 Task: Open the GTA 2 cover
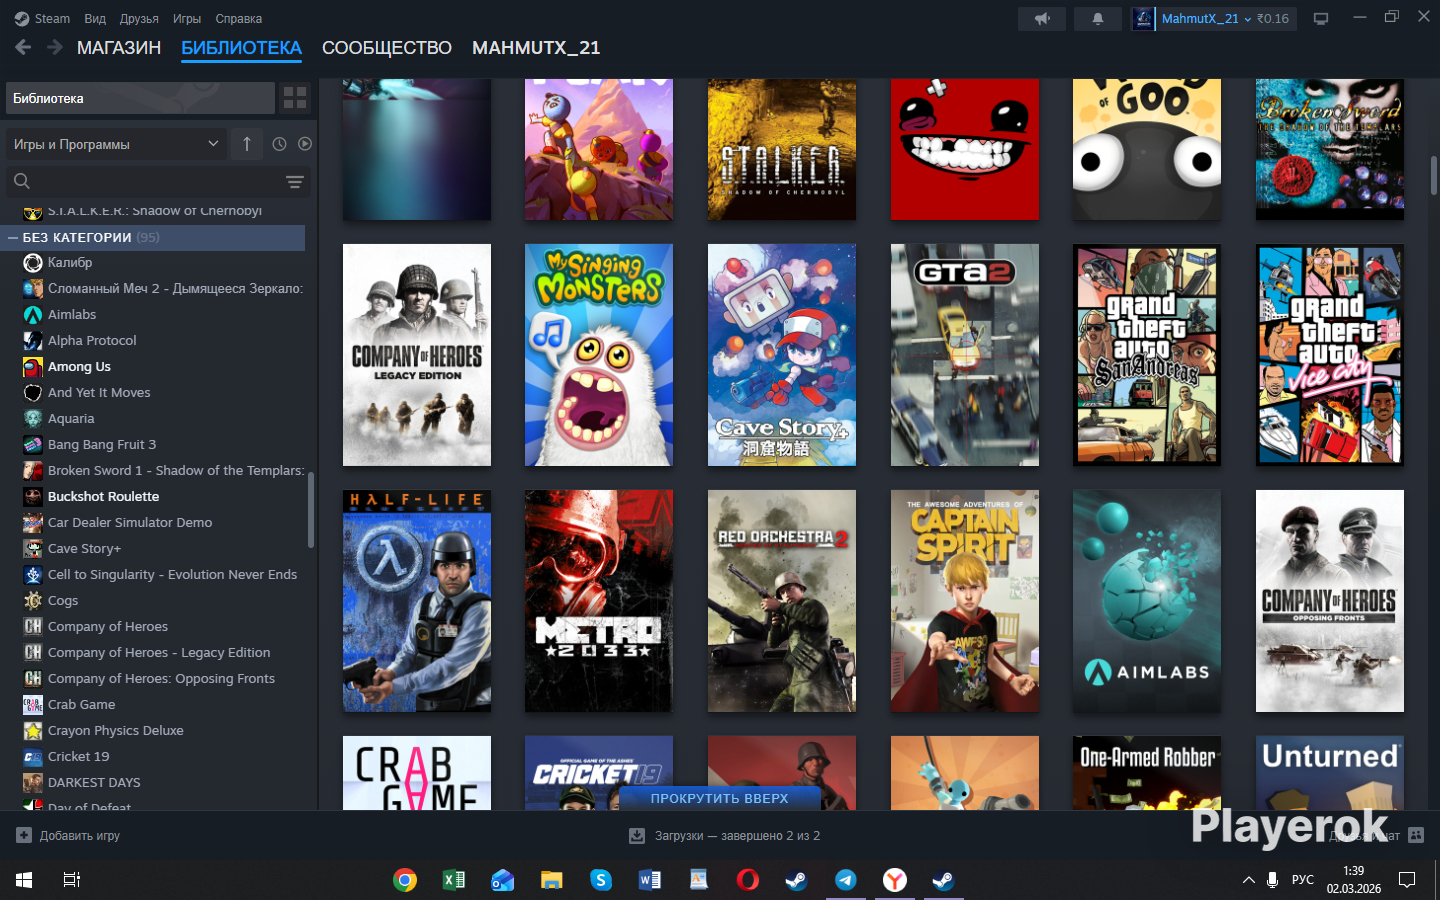point(965,355)
